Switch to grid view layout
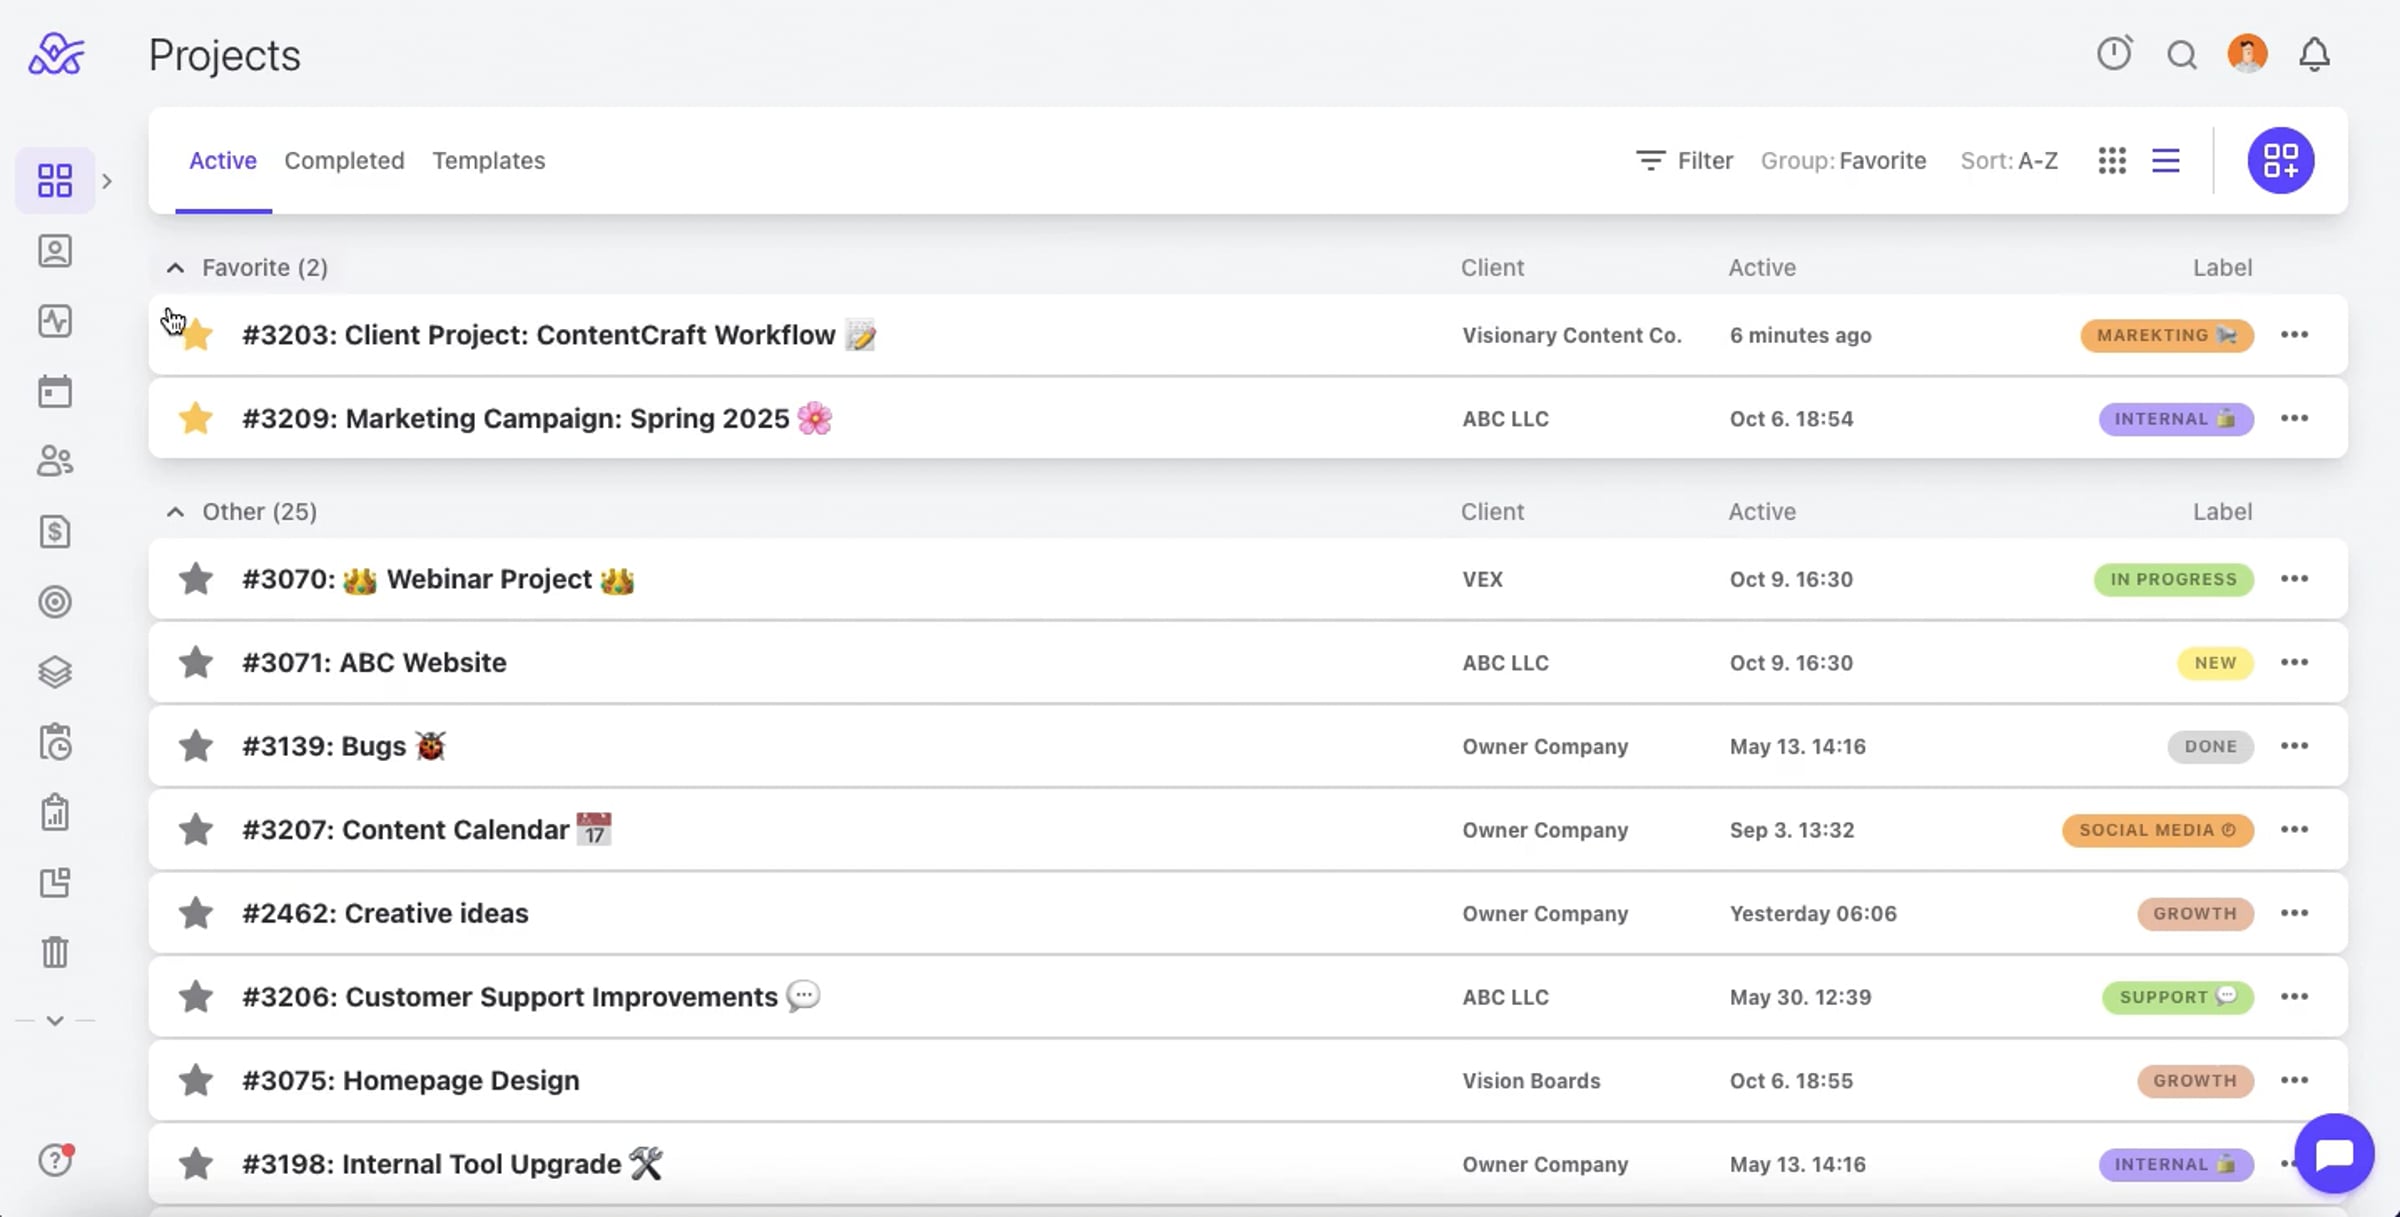Image resolution: width=2400 pixels, height=1217 pixels. coord(2112,160)
